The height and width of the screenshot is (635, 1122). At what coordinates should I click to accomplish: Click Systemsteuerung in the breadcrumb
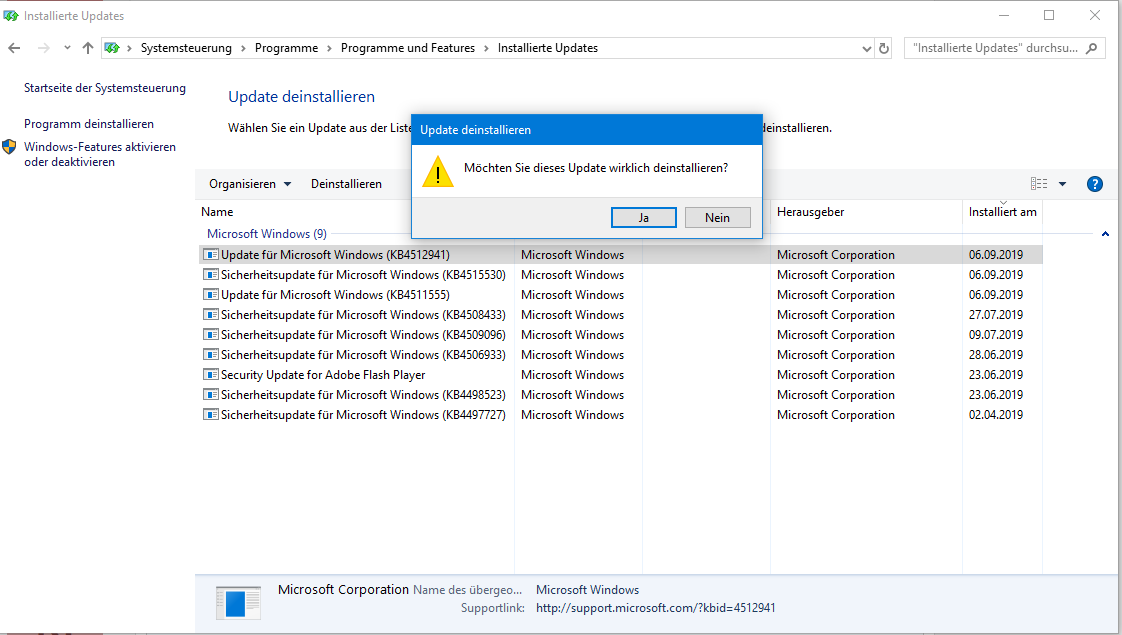coord(186,48)
